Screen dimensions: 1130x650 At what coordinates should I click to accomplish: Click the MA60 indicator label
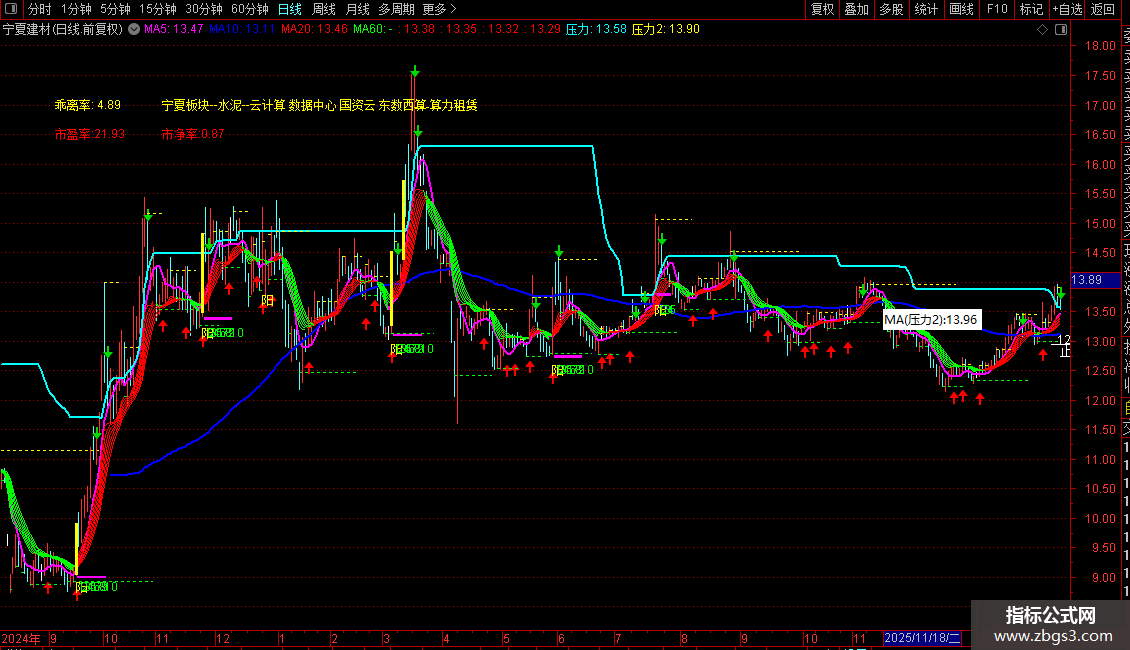point(373,30)
